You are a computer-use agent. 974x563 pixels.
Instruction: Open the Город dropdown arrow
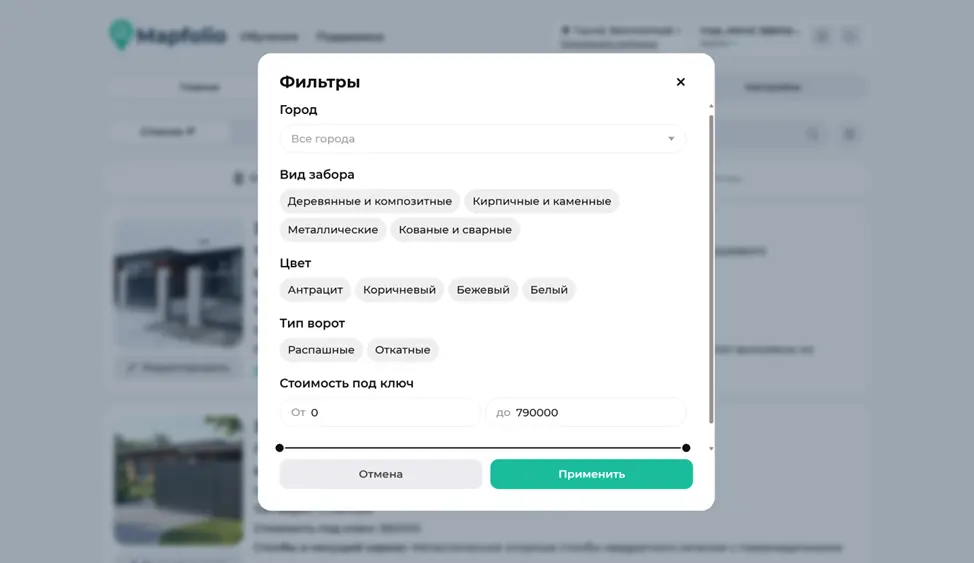(x=671, y=139)
